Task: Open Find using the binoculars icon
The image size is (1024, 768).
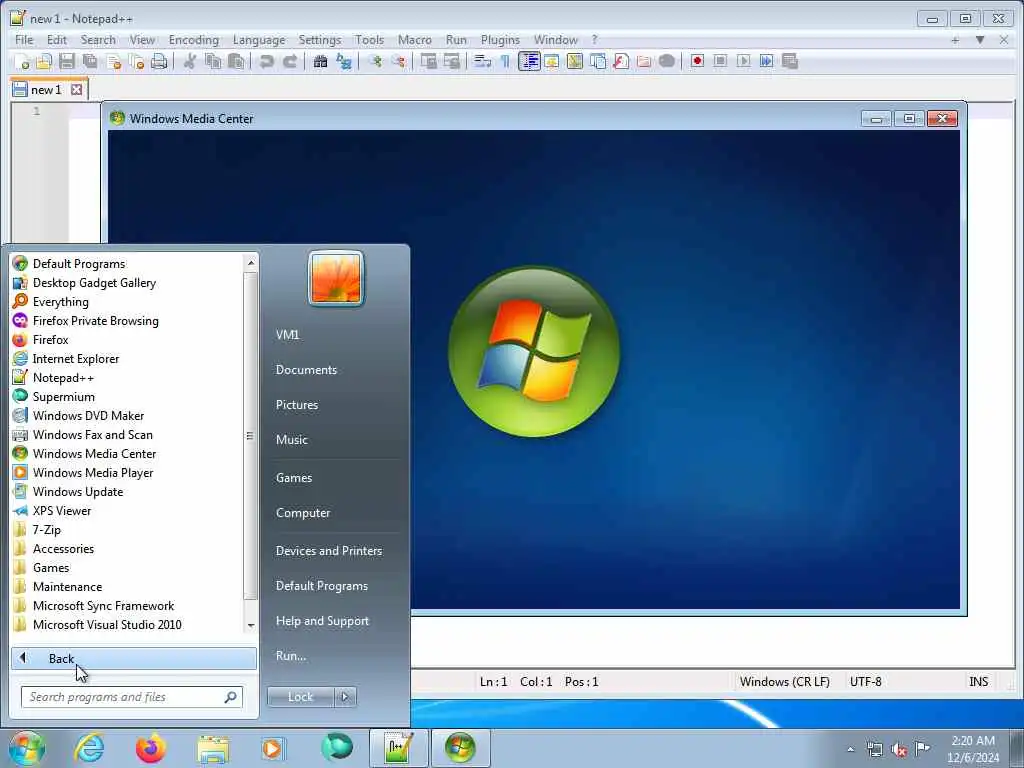Action: [321, 61]
